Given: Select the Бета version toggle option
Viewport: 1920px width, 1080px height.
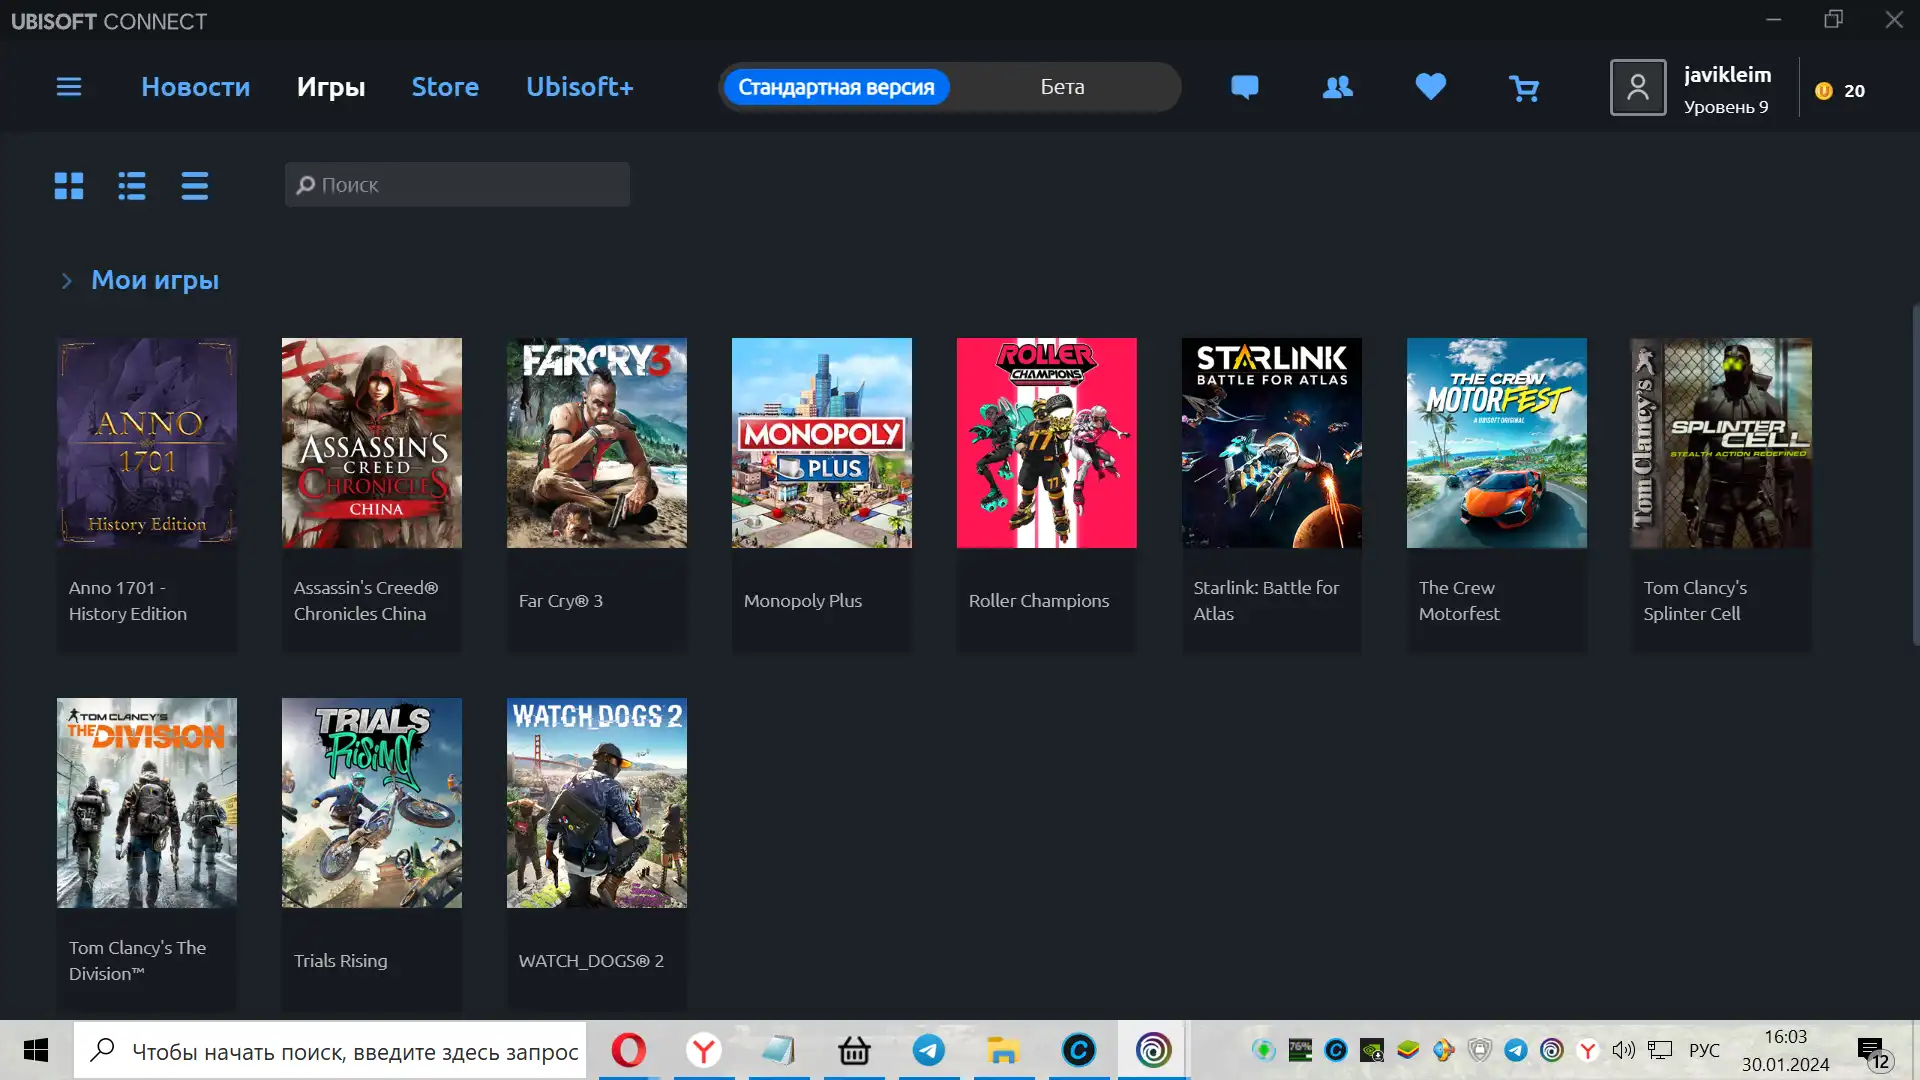Looking at the screenshot, I should click(1062, 87).
